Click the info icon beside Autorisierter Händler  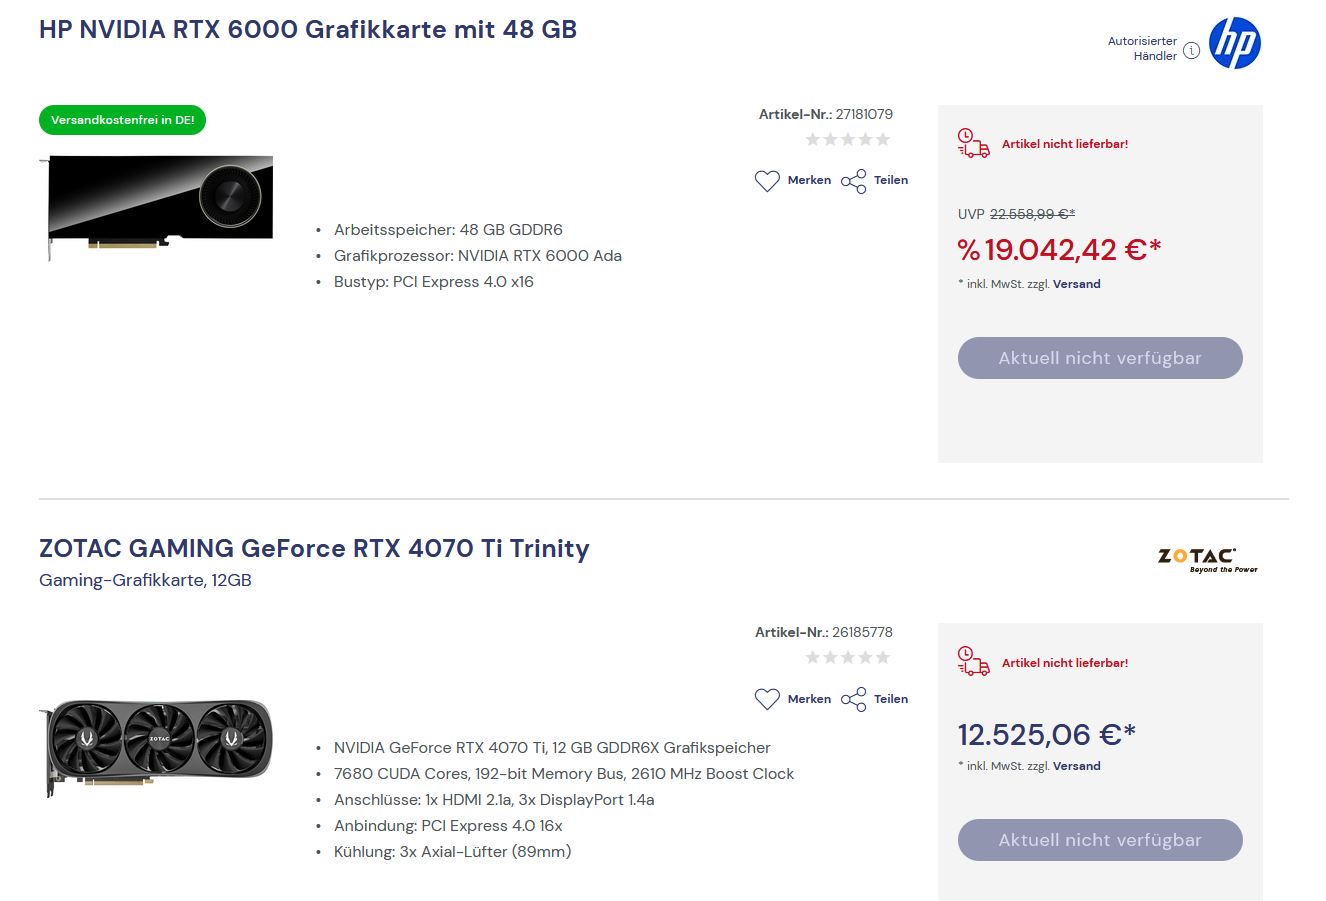click(x=1191, y=50)
